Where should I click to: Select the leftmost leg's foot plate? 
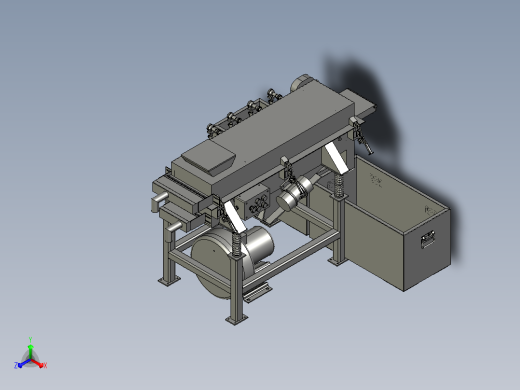click(x=169, y=280)
